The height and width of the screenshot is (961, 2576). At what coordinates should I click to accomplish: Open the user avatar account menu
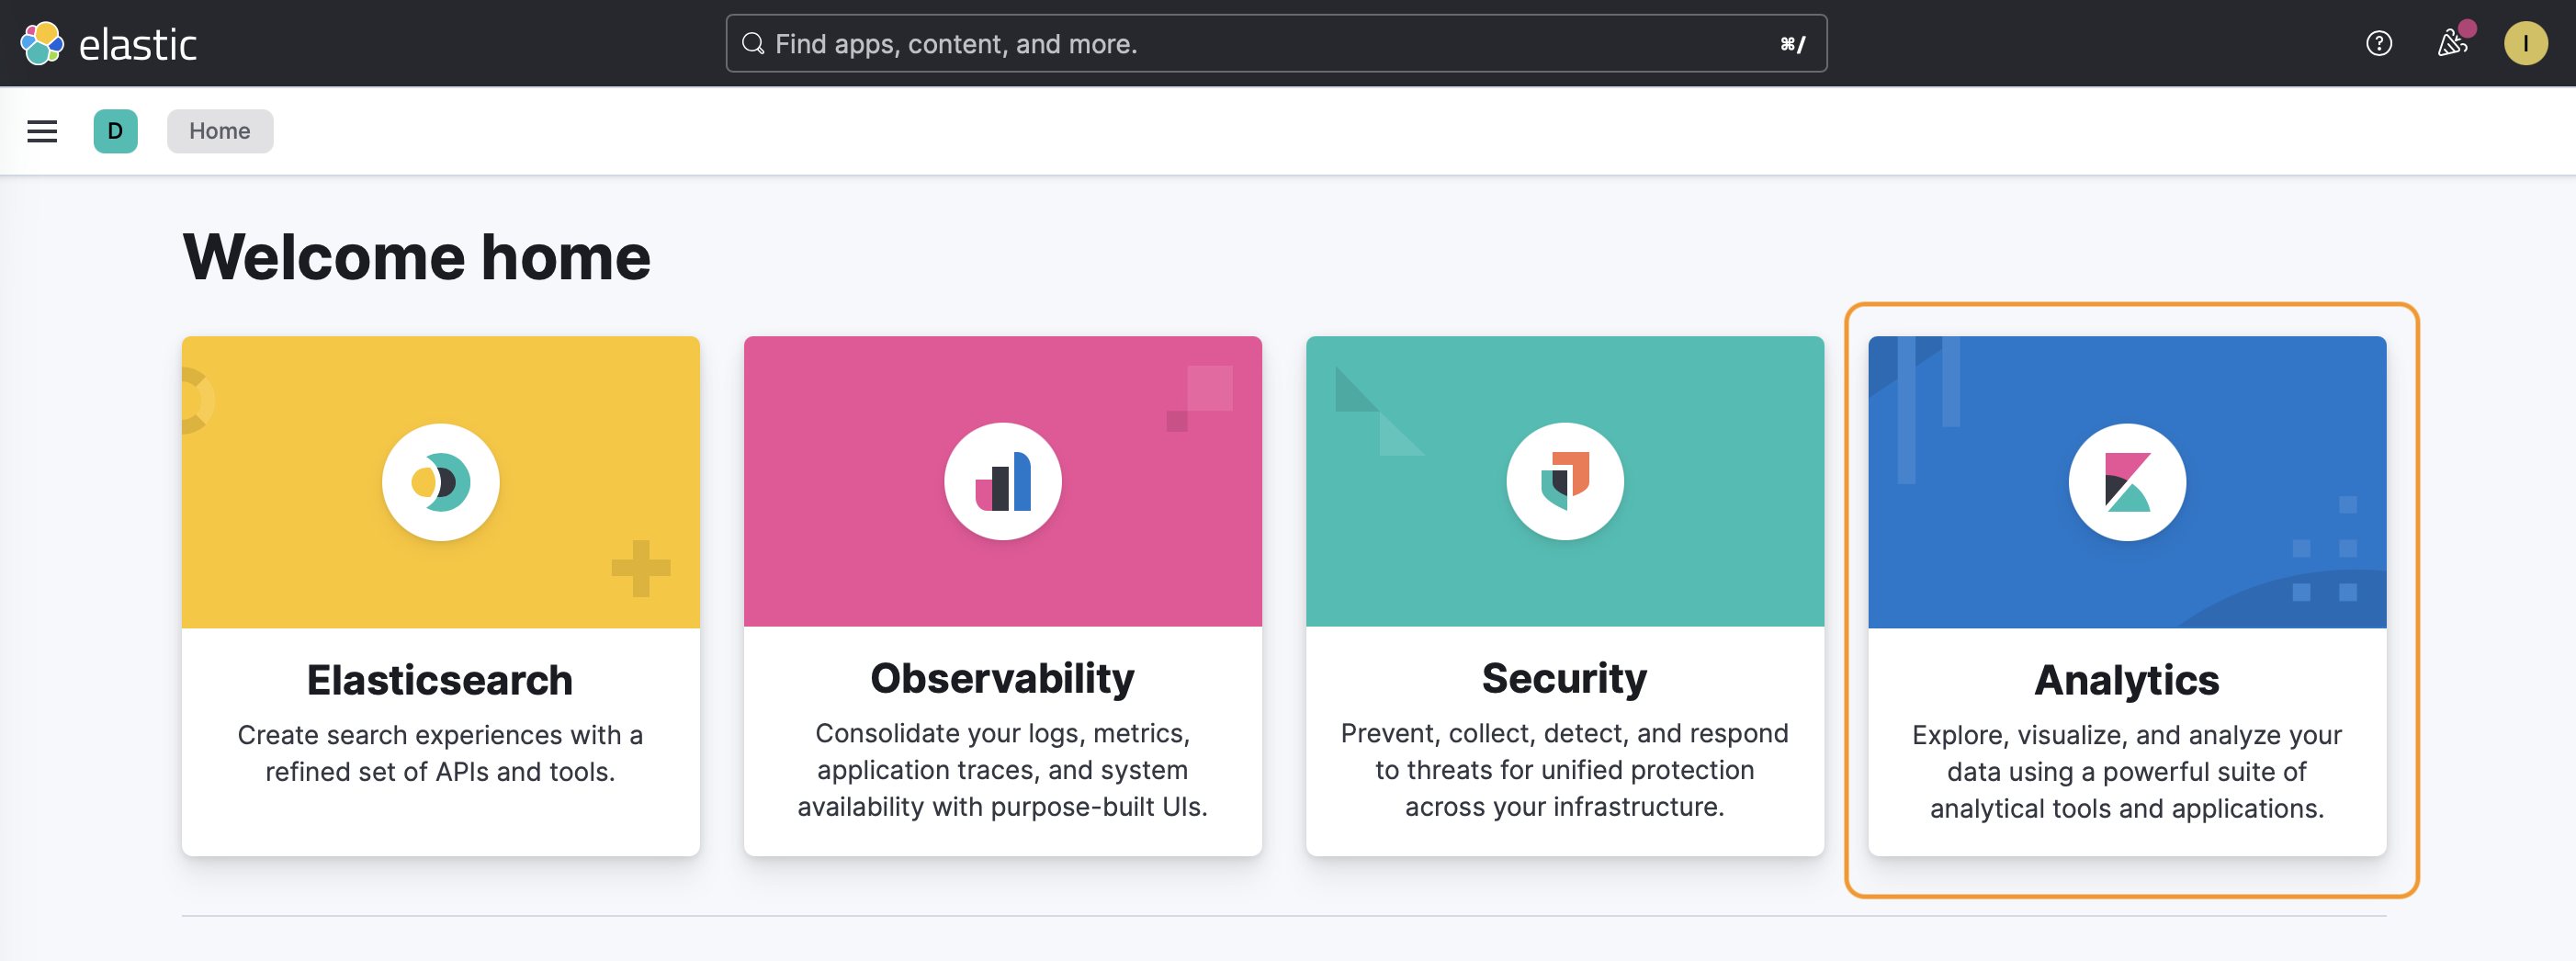click(2524, 44)
